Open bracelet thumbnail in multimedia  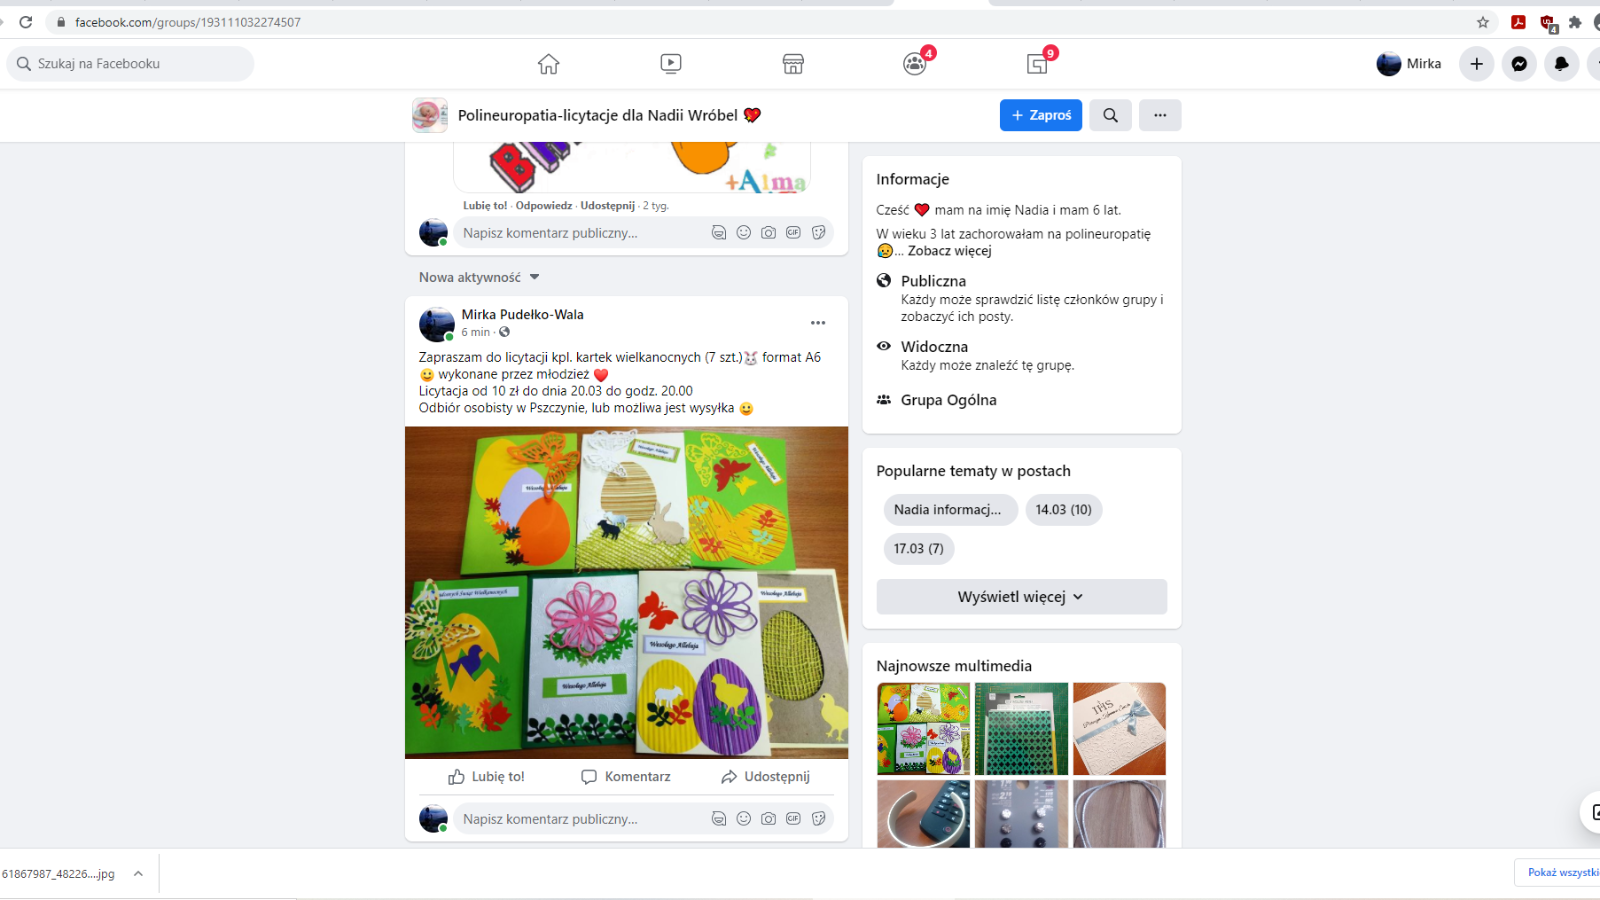tap(923, 814)
